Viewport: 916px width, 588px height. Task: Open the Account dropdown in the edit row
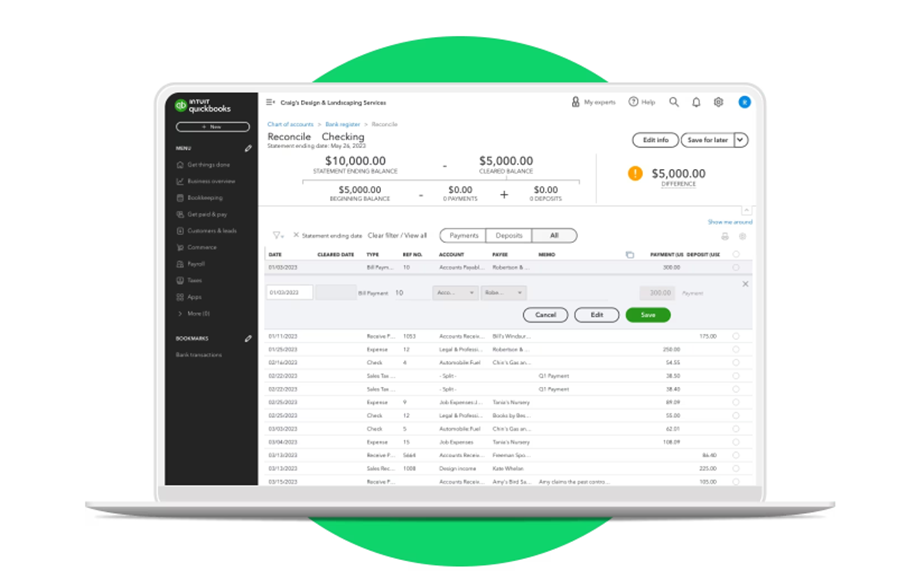(x=457, y=291)
